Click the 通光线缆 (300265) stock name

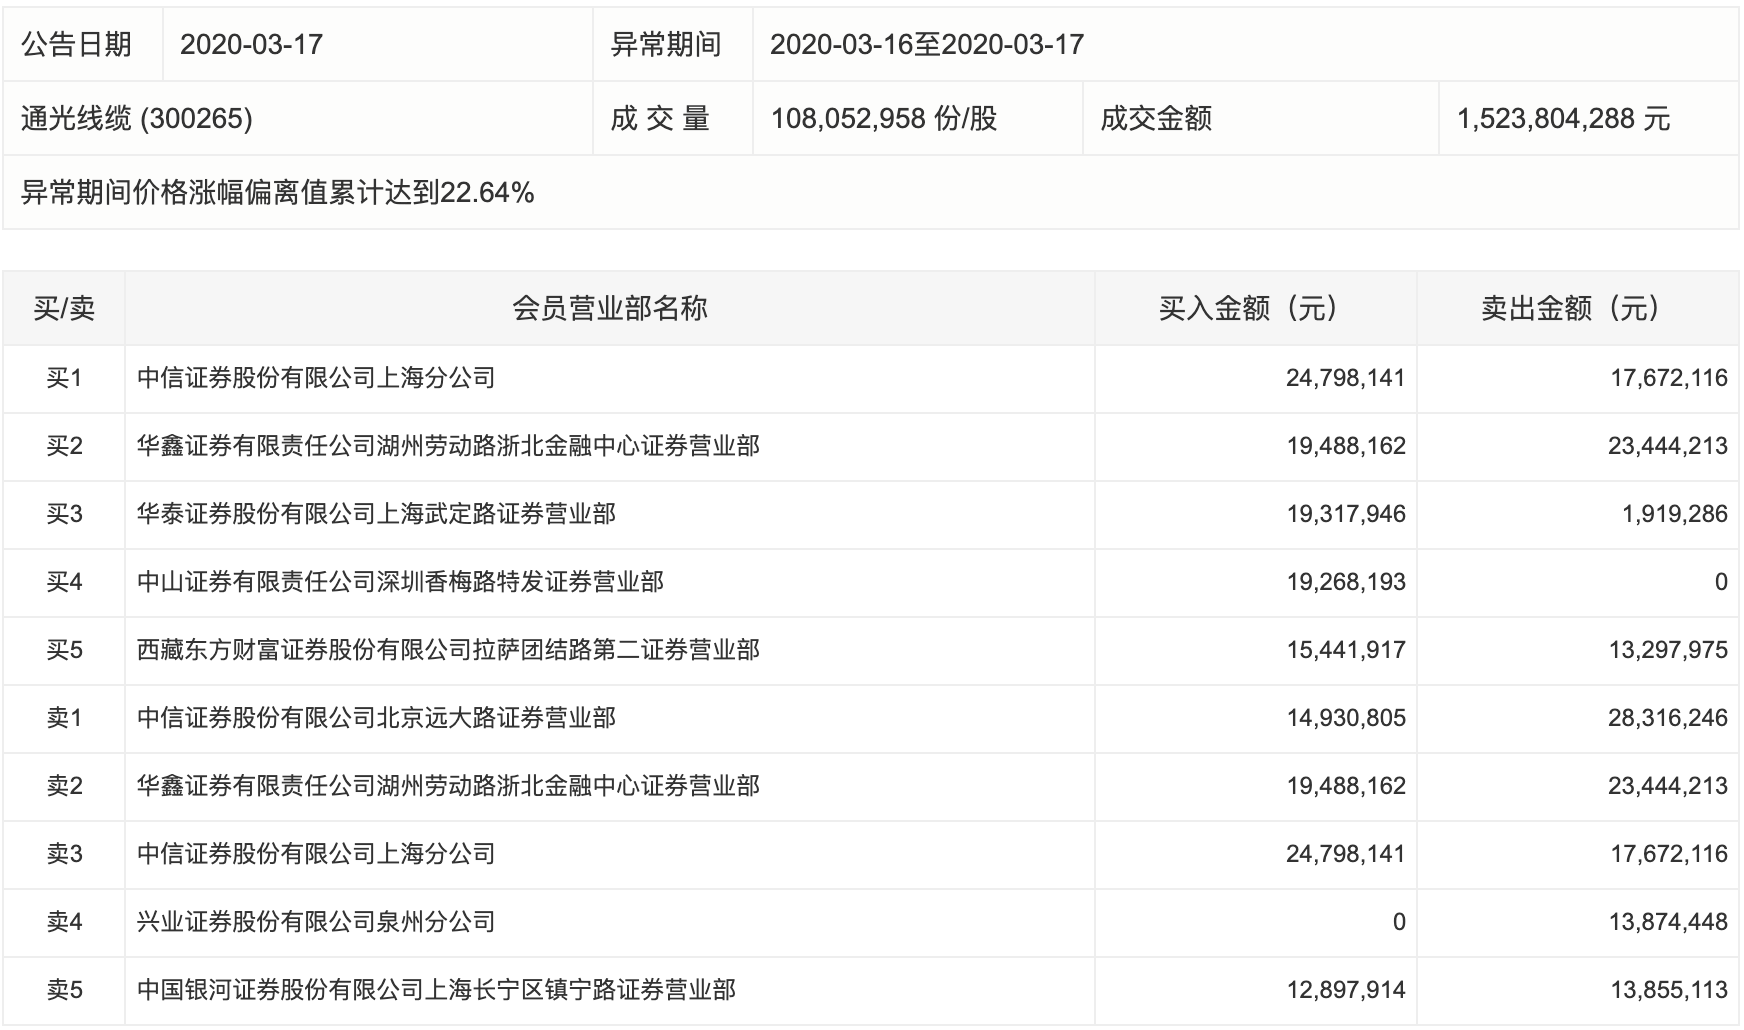pos(137,119)
